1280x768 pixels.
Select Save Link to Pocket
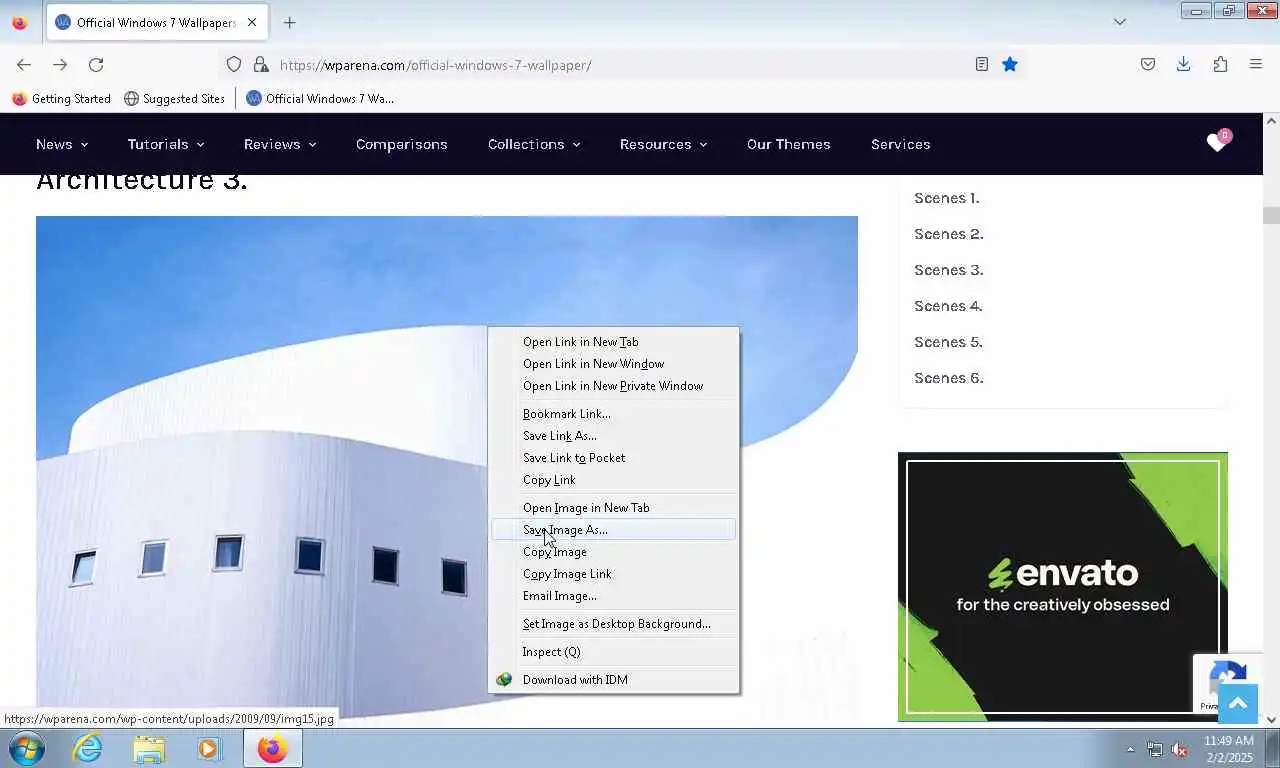click(x=613, y=458)
